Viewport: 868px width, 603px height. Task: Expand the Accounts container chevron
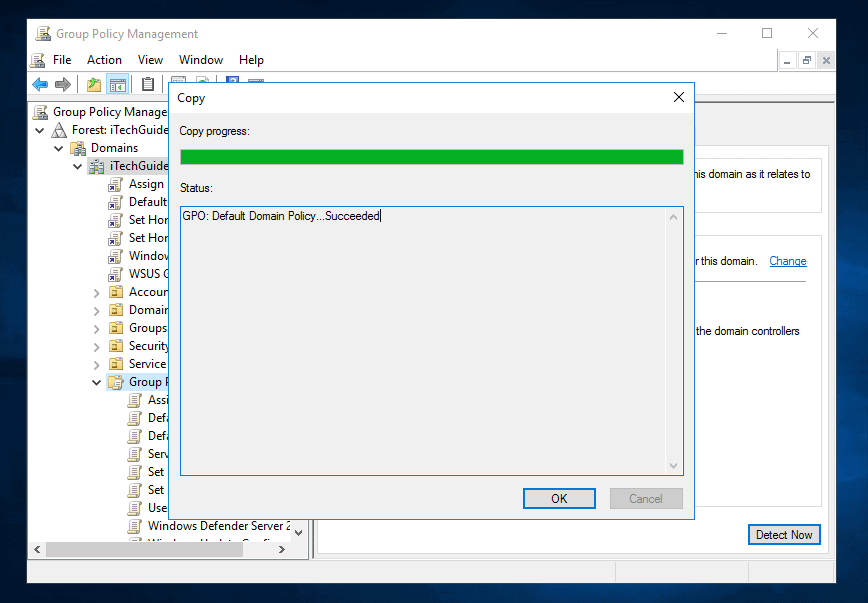(x=94, y=291)
